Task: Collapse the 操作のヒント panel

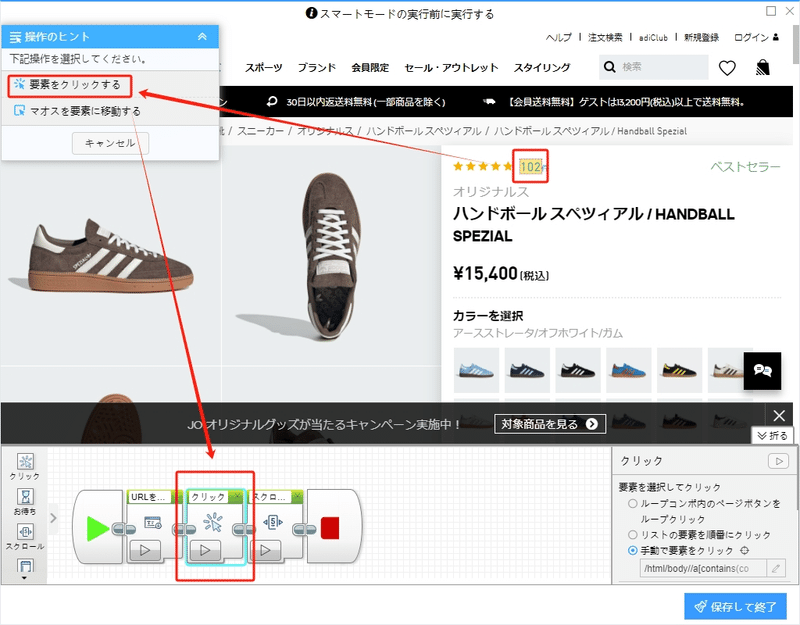Action: 203,37
